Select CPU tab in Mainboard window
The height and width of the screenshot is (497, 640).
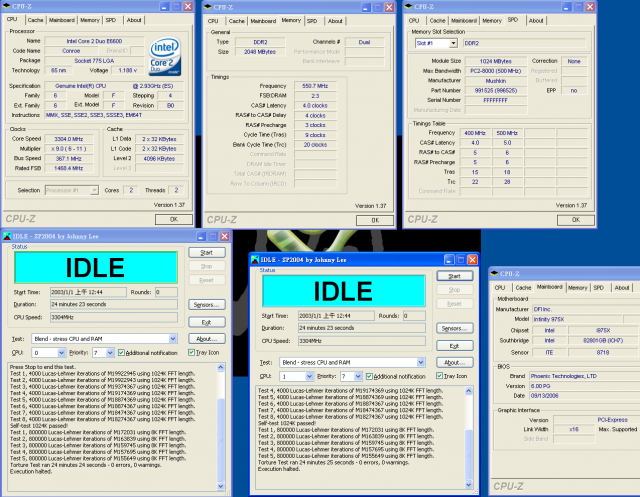(500, 288)
